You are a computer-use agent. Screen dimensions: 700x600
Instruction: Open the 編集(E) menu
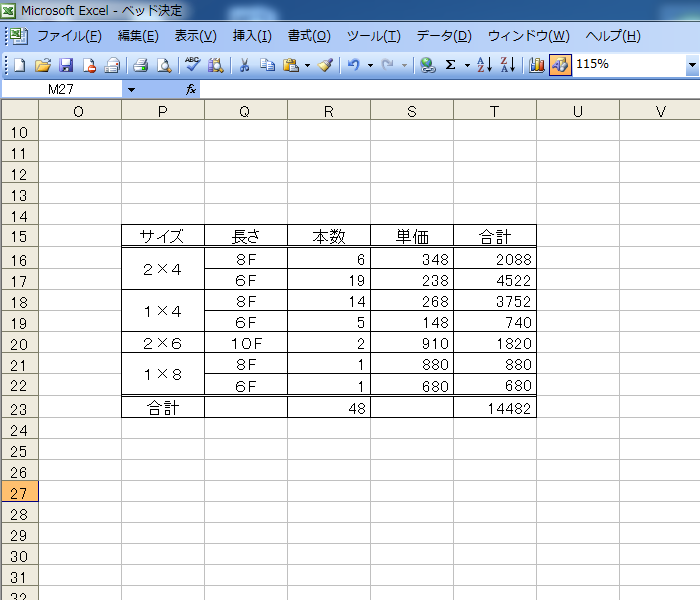(138, 36)
